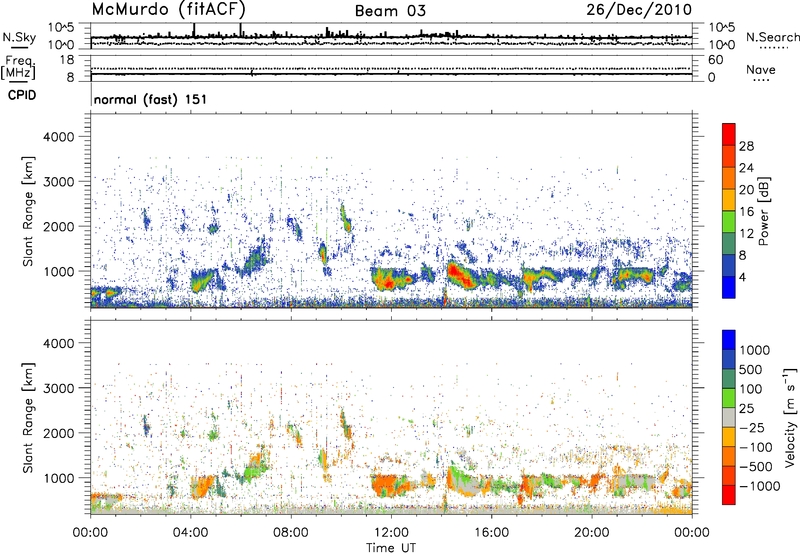This screenshot has height=554, width=800.
Task: Click the orange echo patch near 12:00 in the velocity panel
Action: pyautogui.click(x=389, y=485)
